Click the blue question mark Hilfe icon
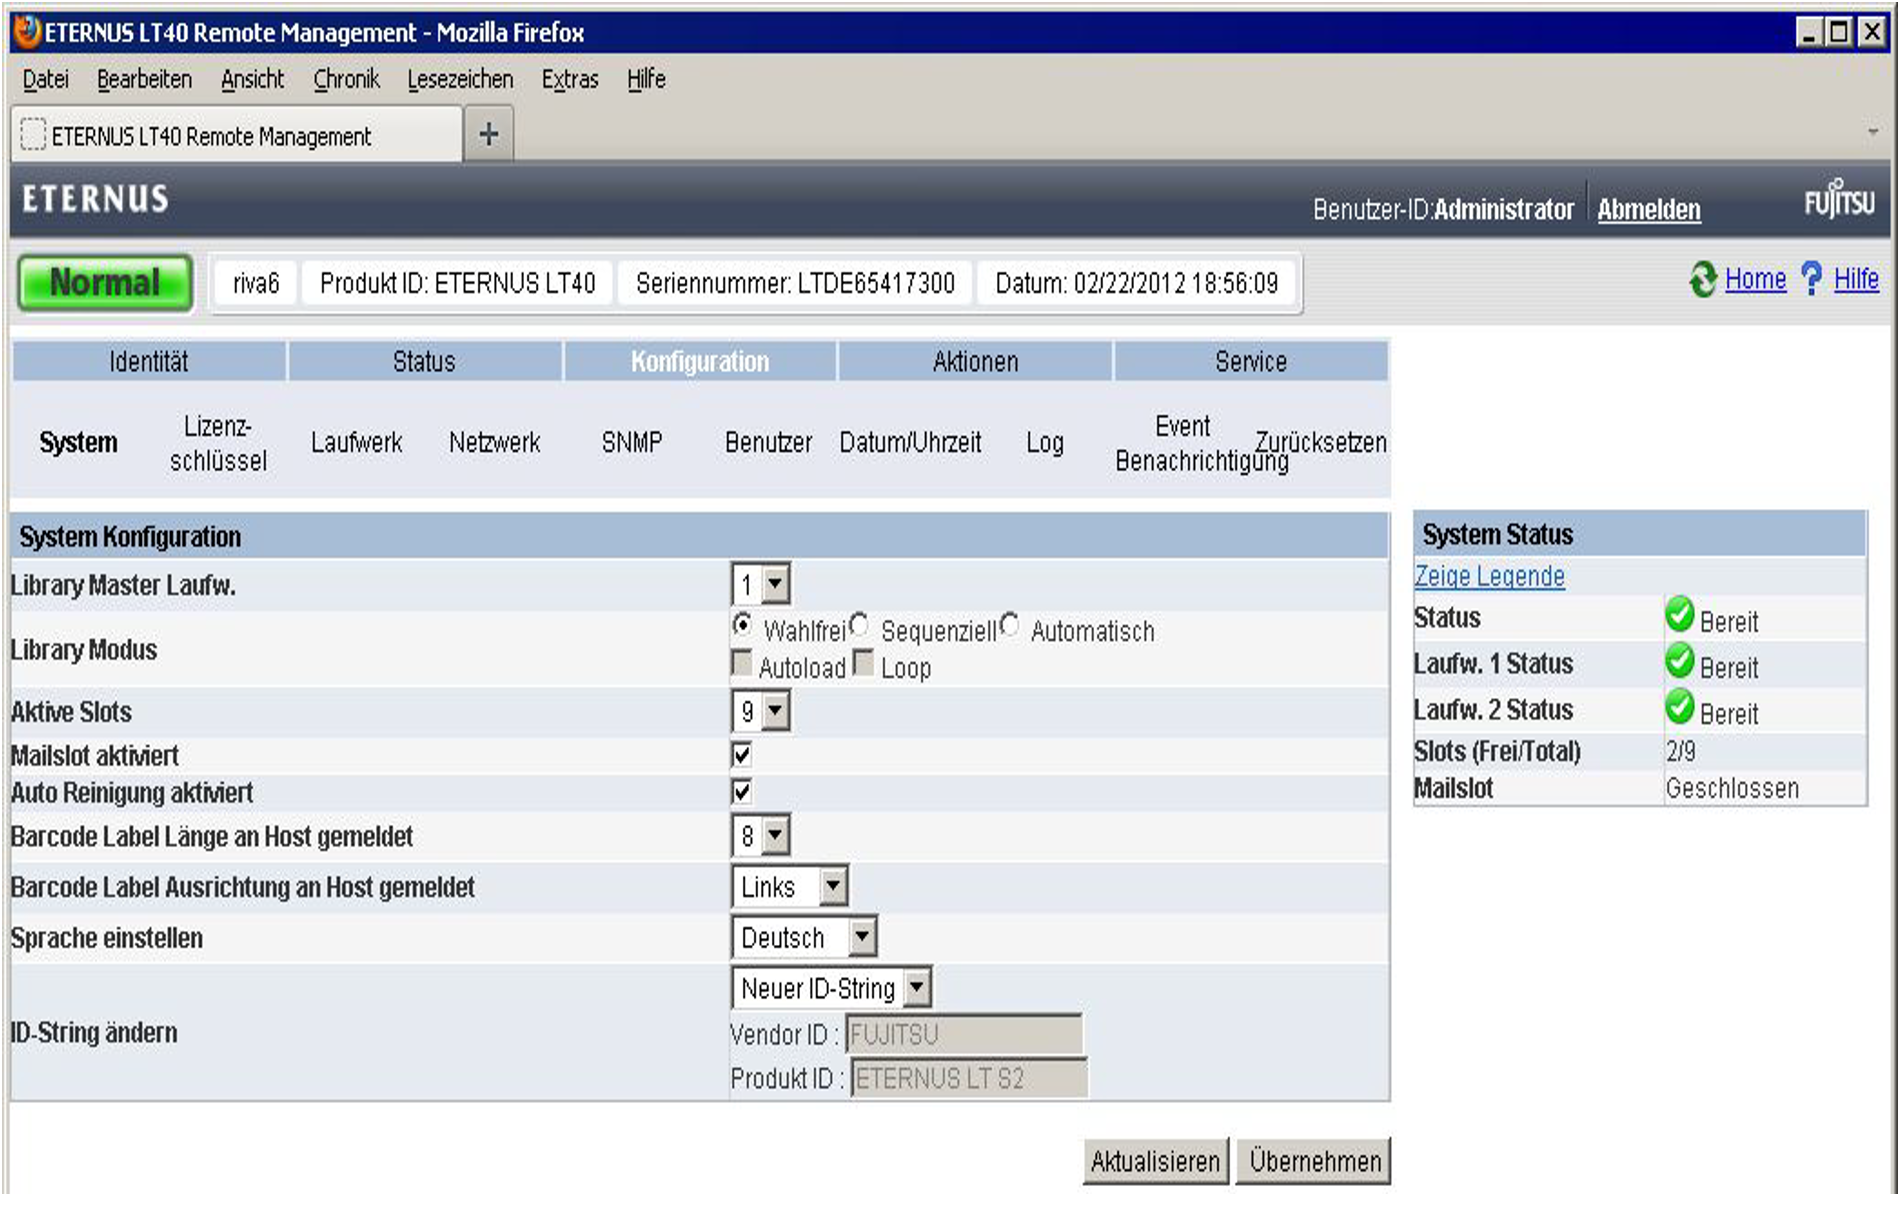1902x1208 pixels. click(x=1811, y=278)
